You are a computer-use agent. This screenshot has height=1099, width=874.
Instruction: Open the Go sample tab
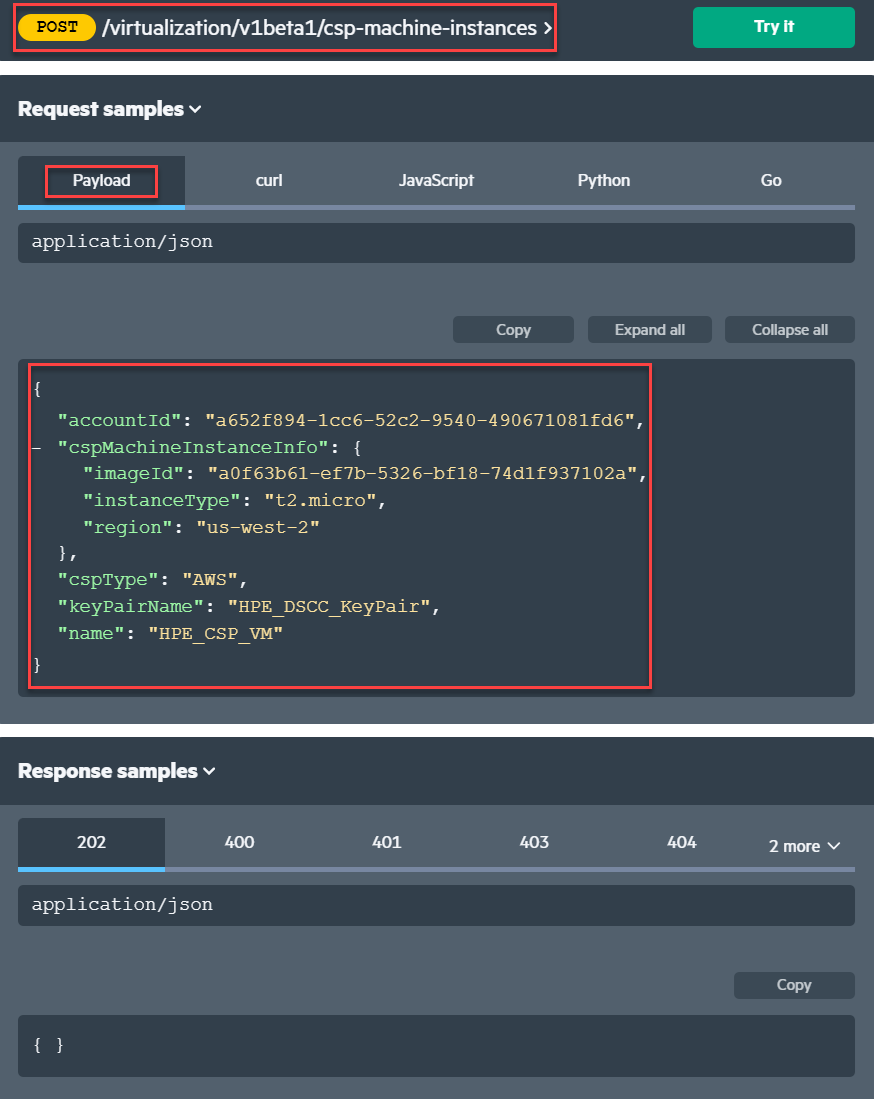(771, 181)
